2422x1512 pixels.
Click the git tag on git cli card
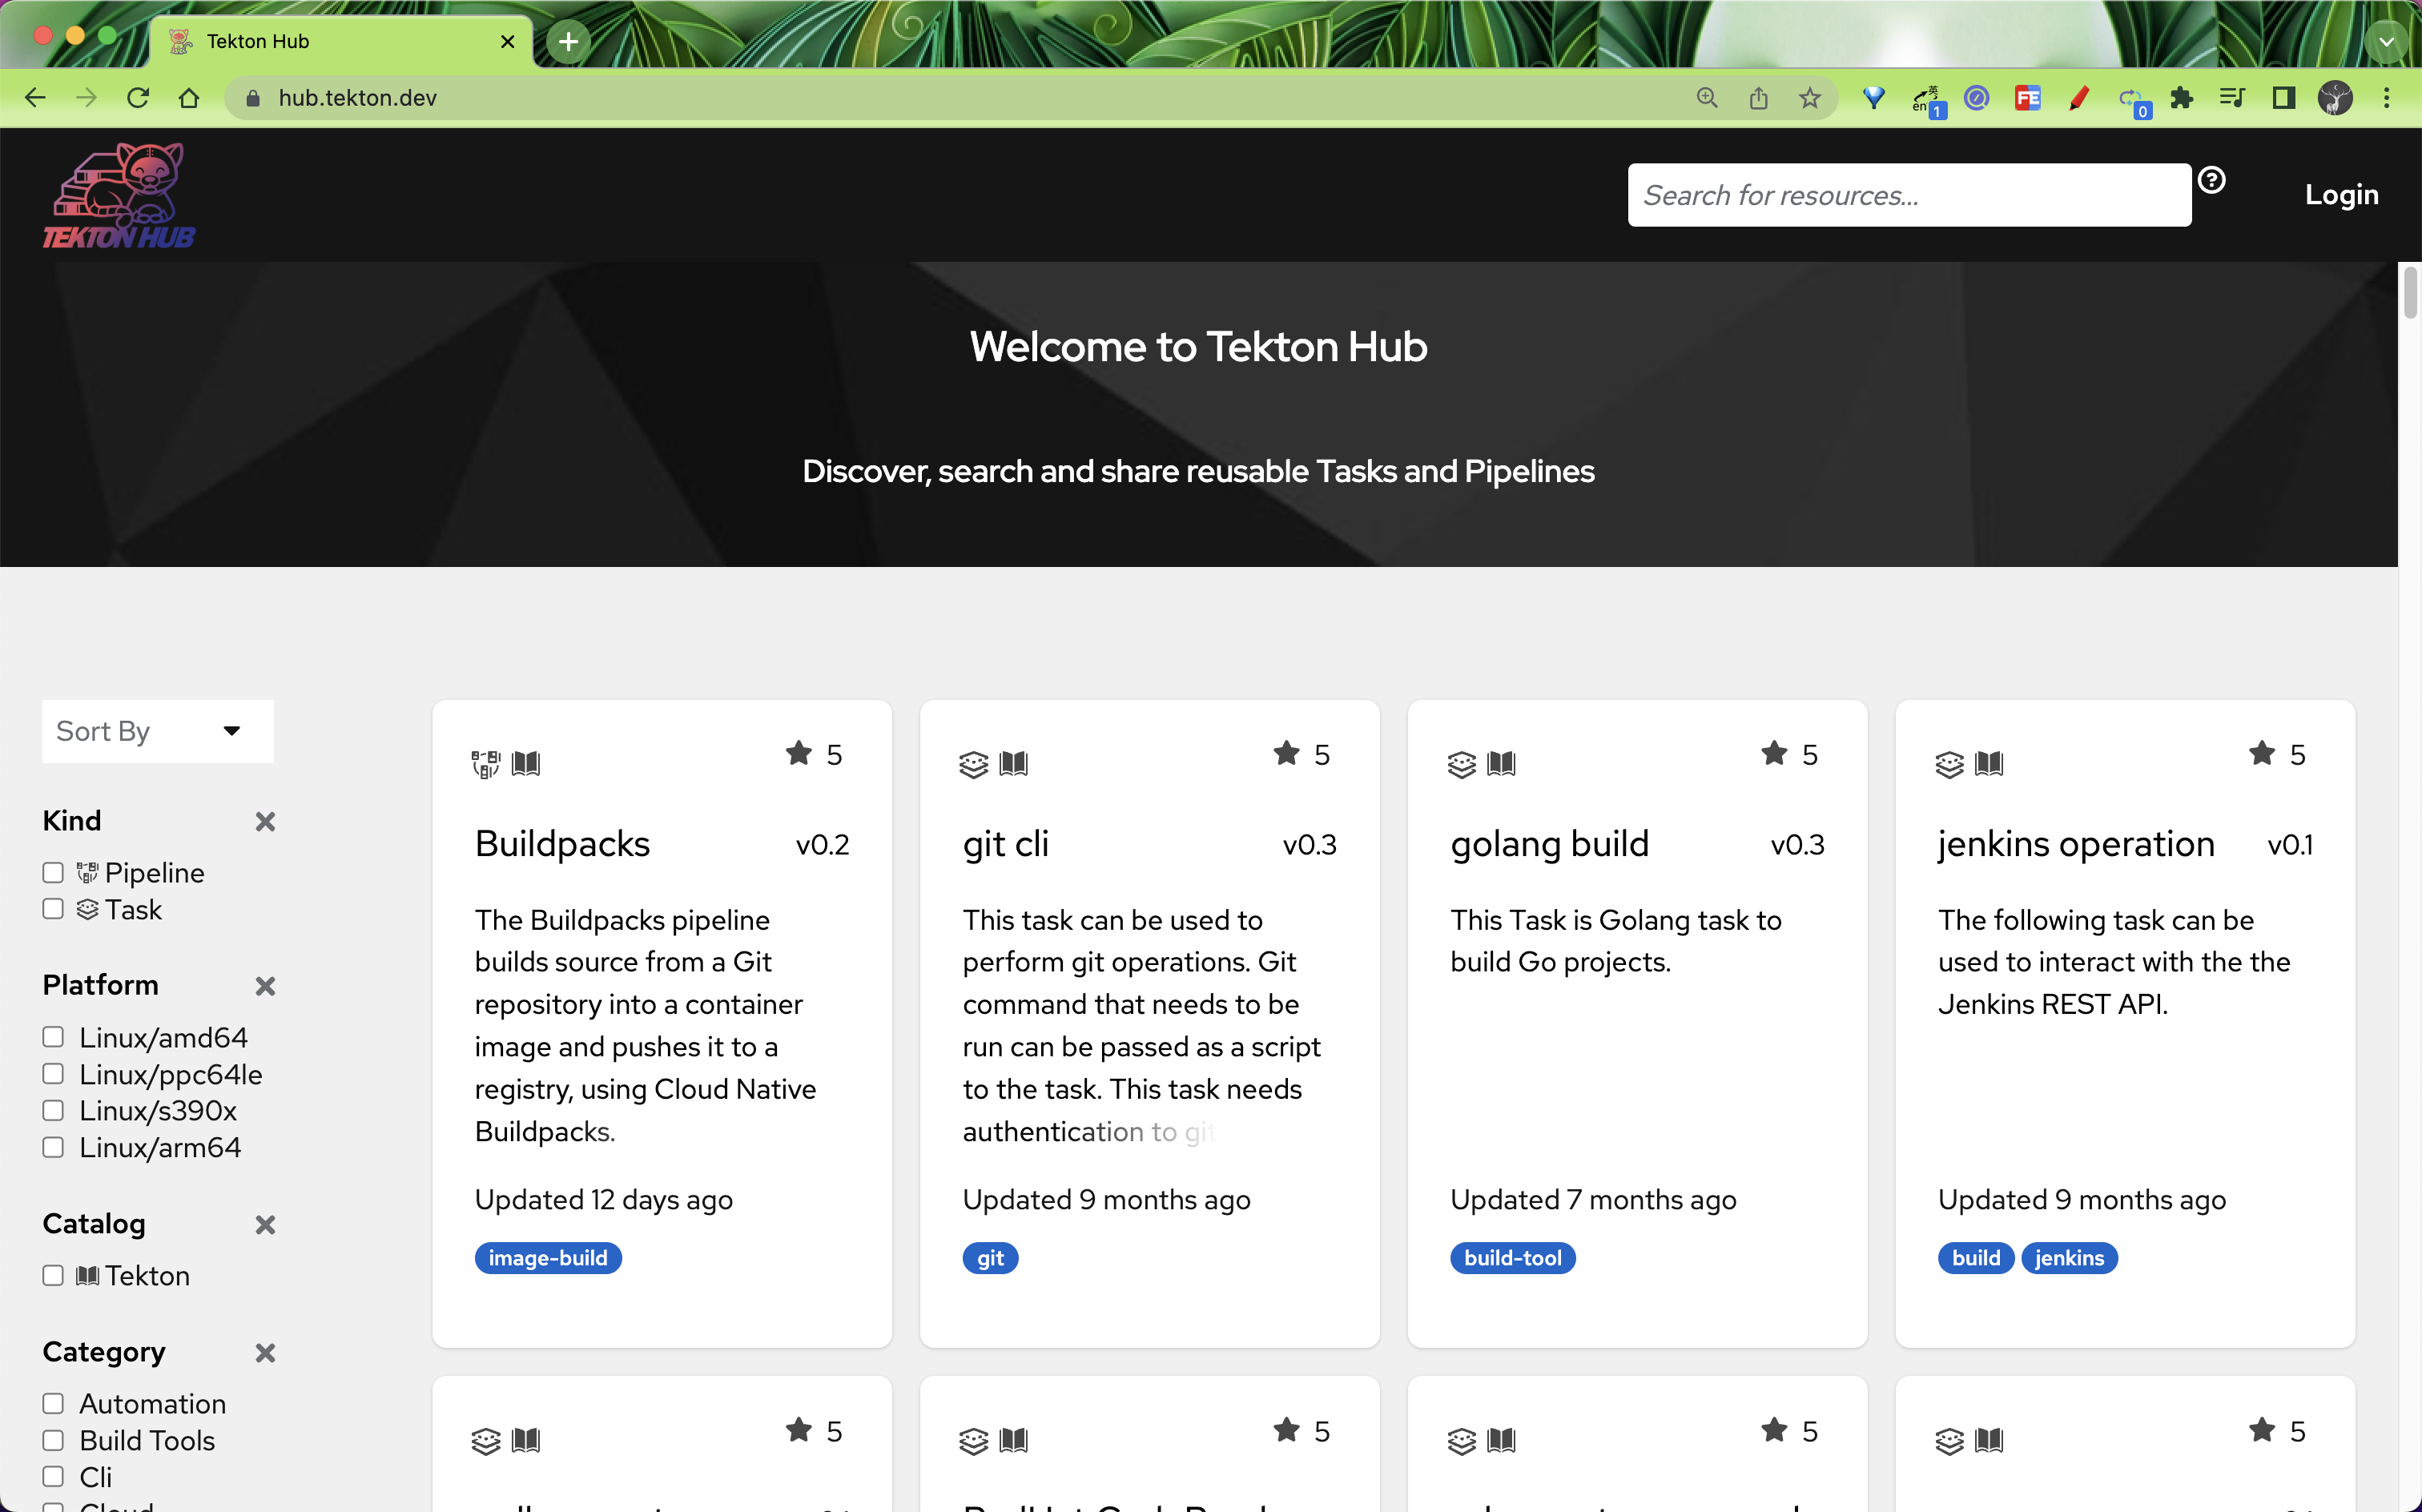pyautogui.click(x=990, y=1258)
